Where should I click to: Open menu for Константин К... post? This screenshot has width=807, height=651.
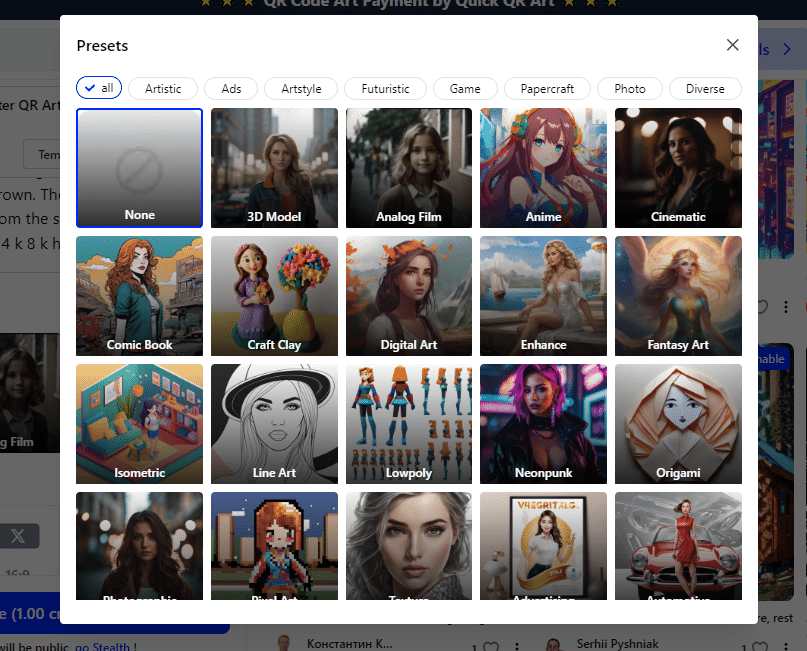[517, 646]
